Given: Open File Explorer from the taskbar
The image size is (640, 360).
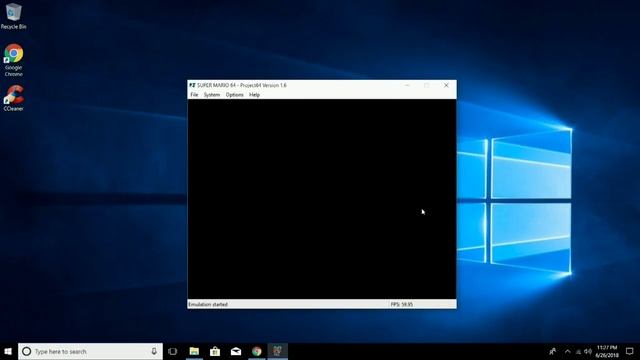Looking at the screenshot, I should [194, 351].
